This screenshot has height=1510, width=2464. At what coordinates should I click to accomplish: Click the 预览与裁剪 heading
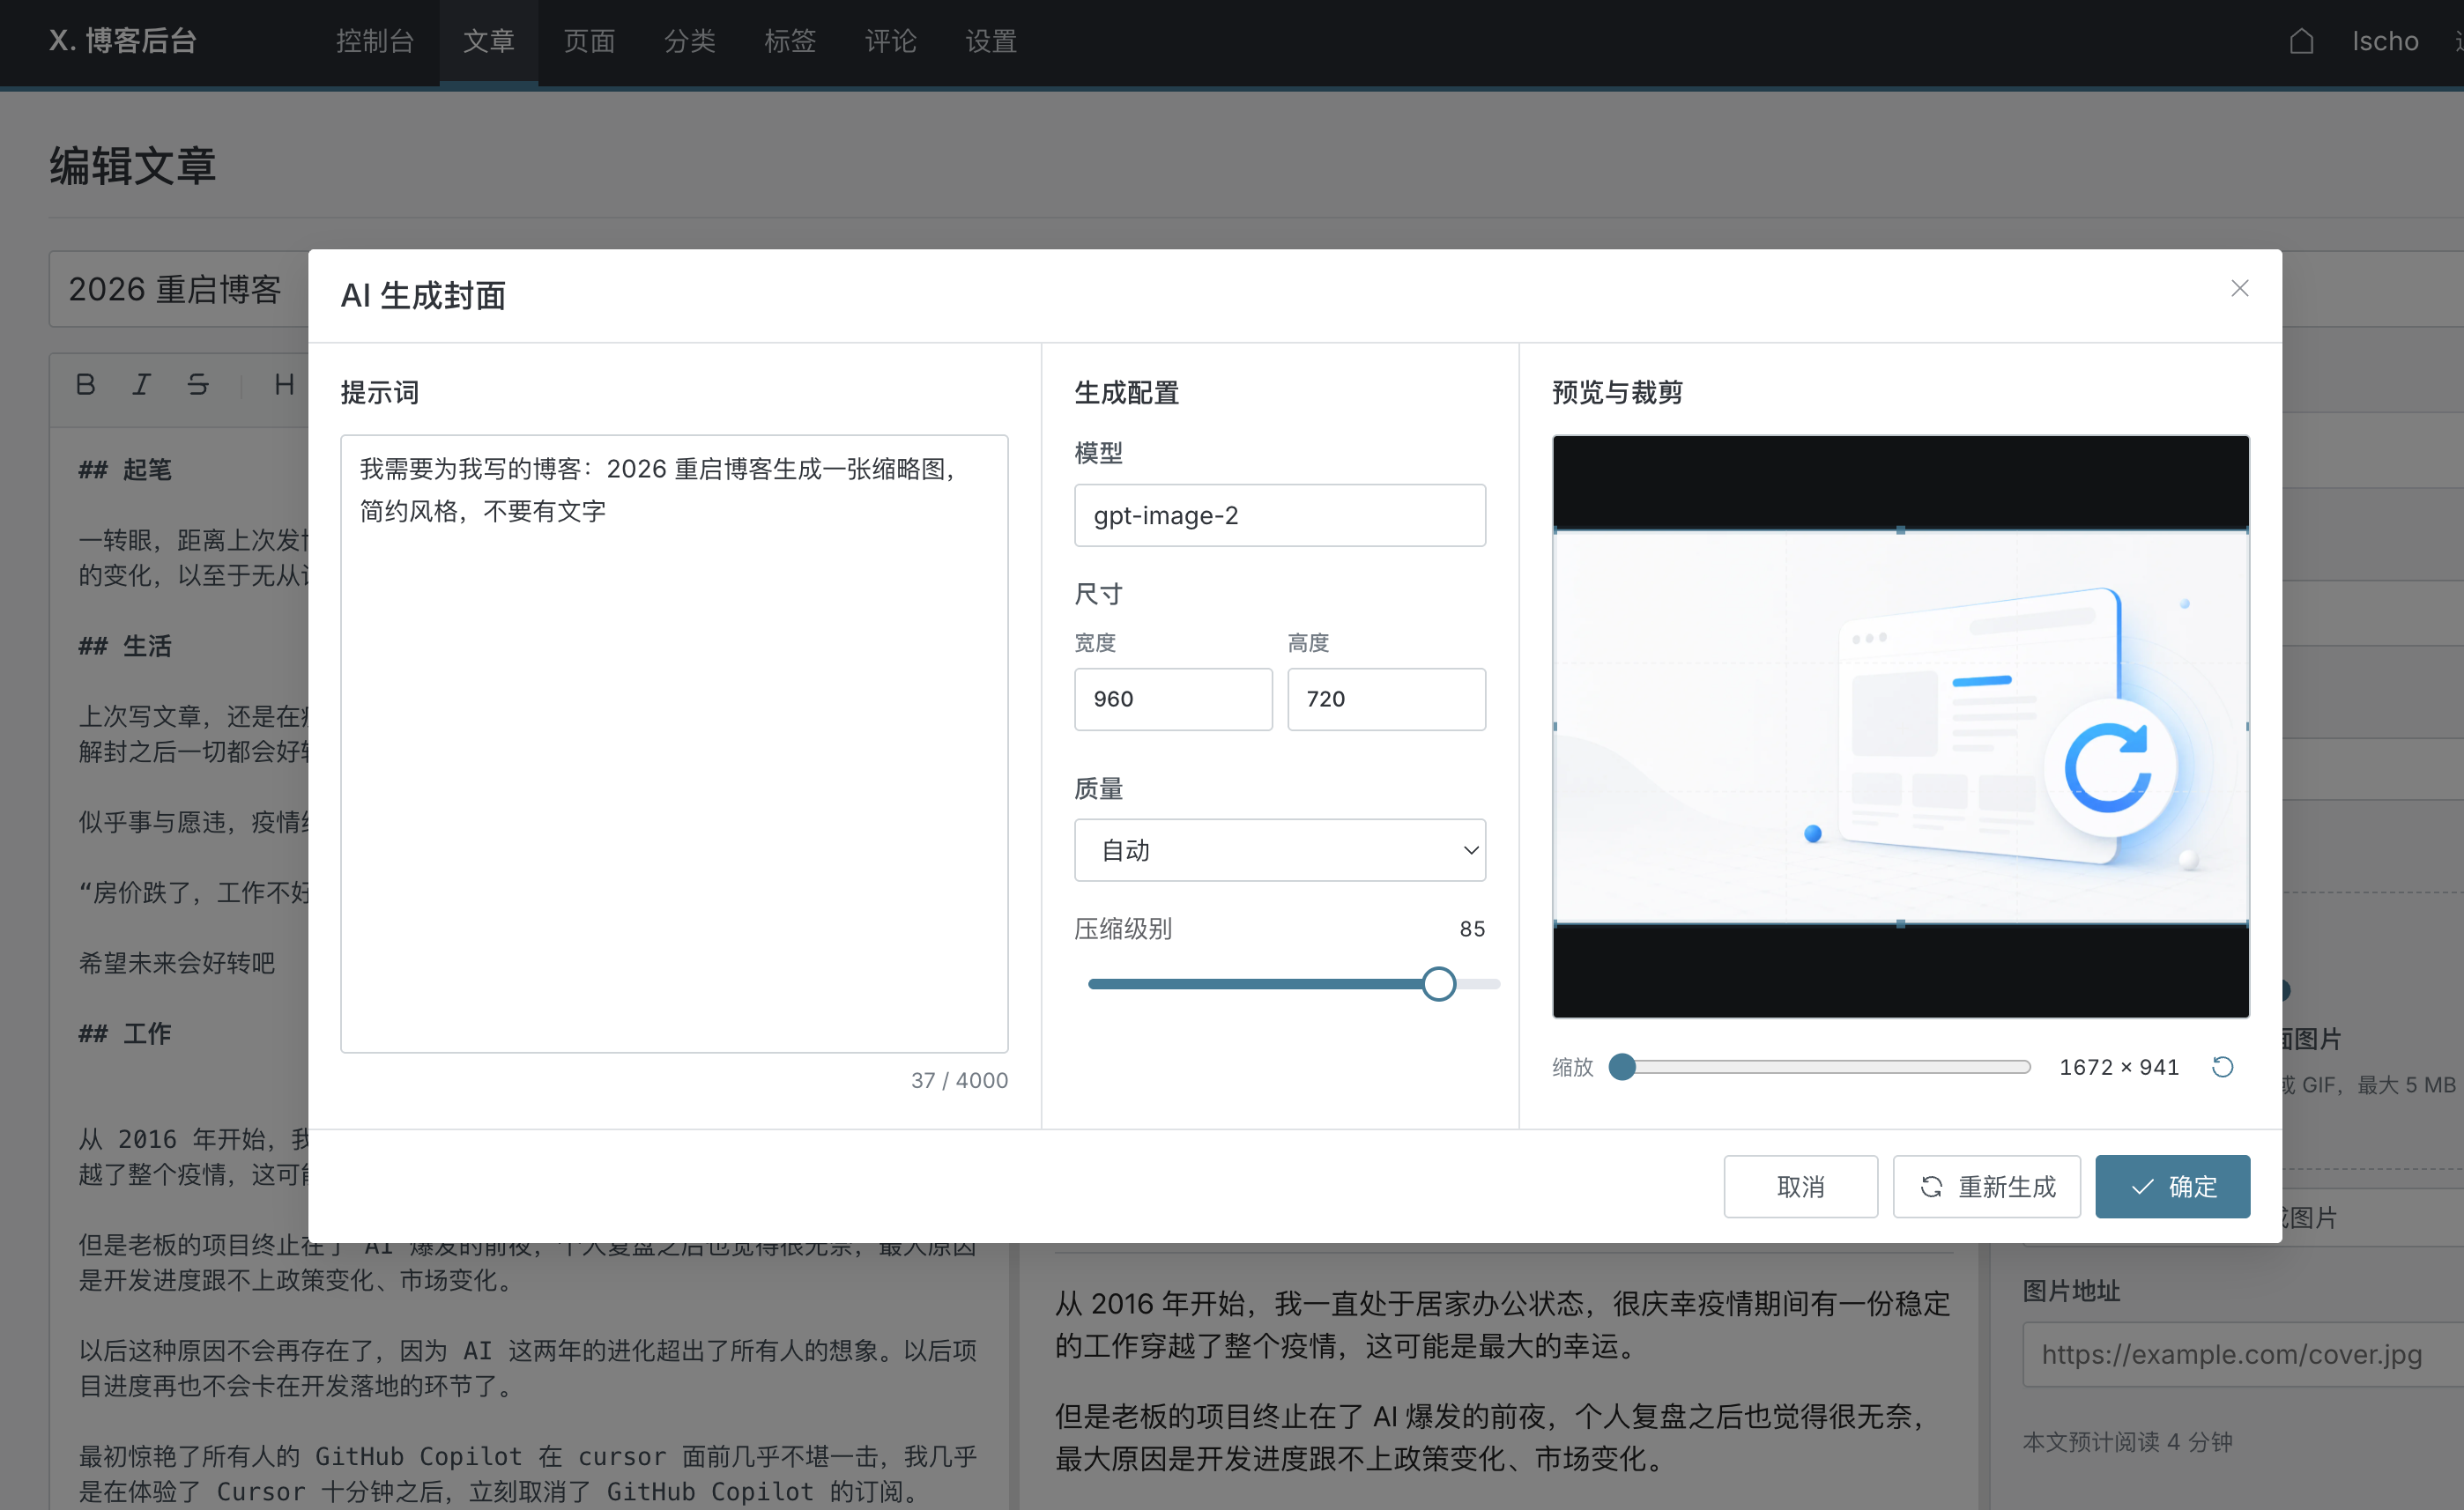[1617, 392]
